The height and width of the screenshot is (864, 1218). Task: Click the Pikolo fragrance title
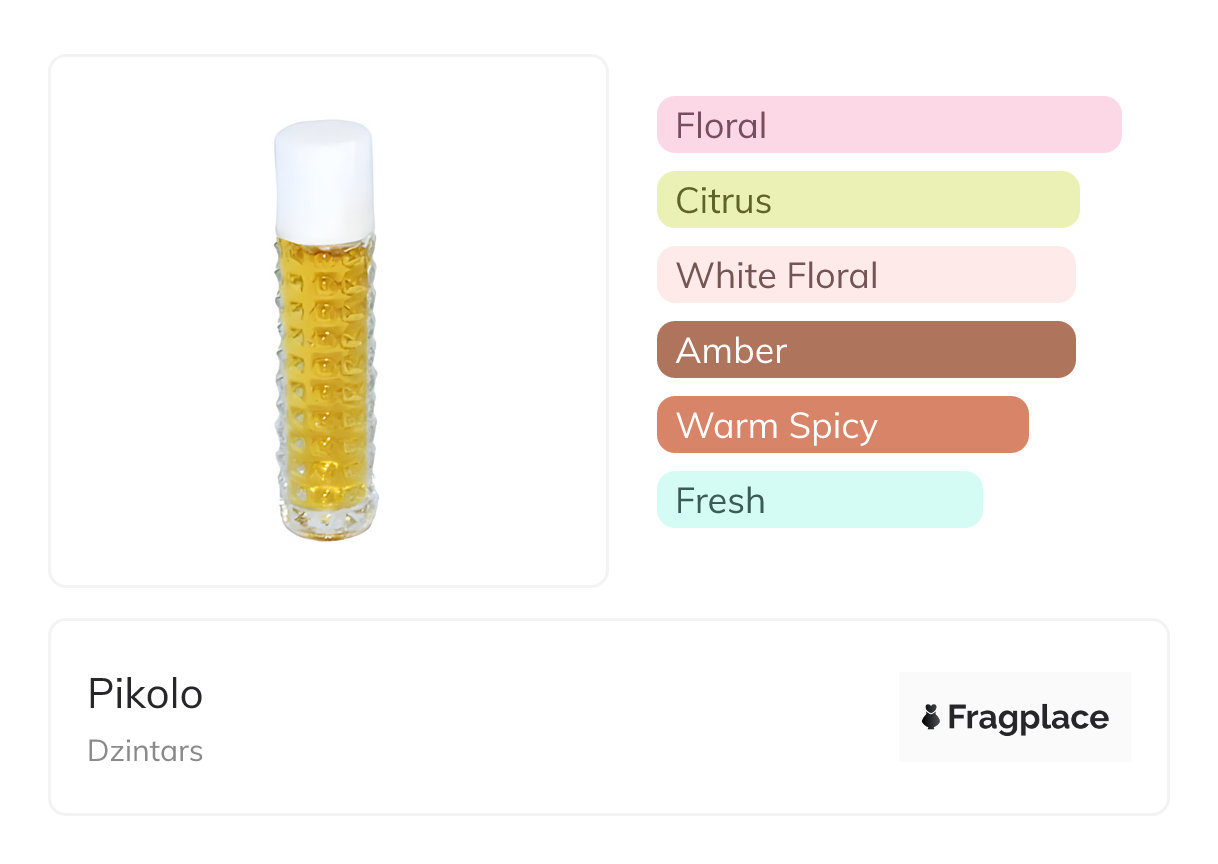pos(146,694)
